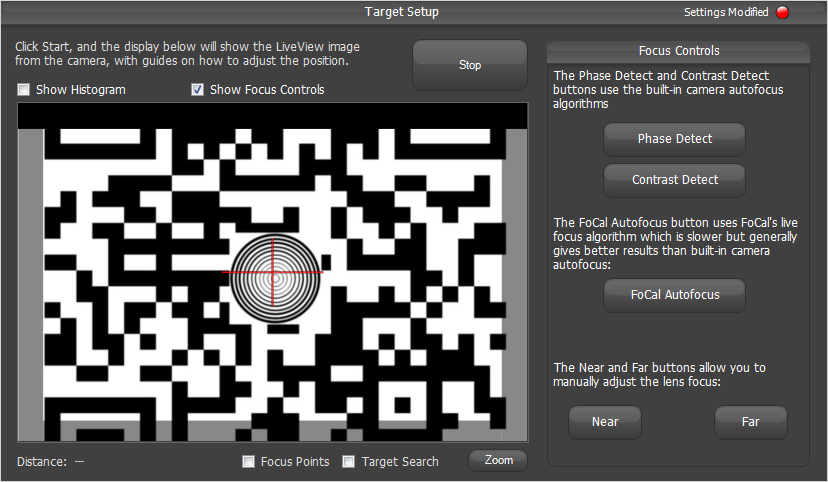The height and width of the screenshot is (482, 828).
Task: Click the Zoom button below LiveView
Action: pos(498,460)
